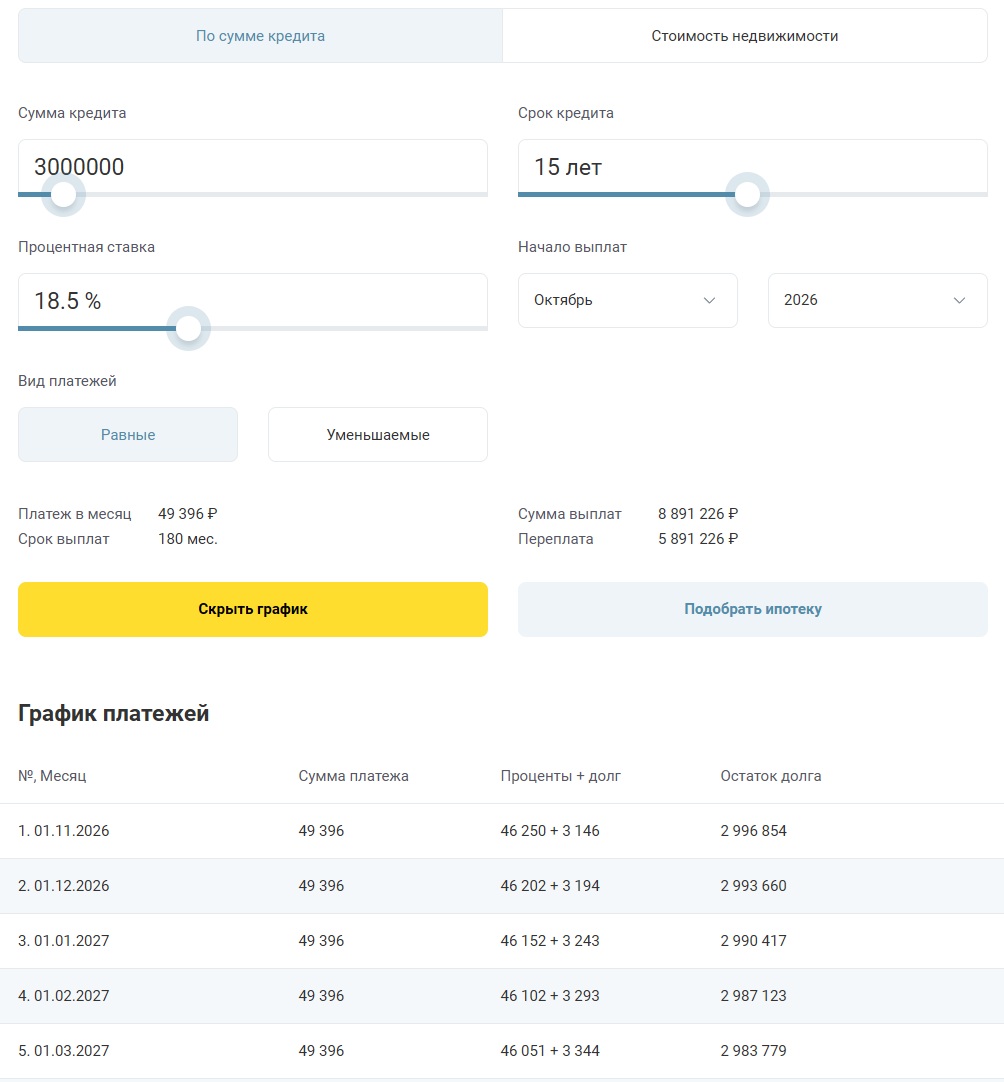Click the 46 051 + 3 344 cell
Viewport: 1004px width, 1082px height.
[550, 1051]
